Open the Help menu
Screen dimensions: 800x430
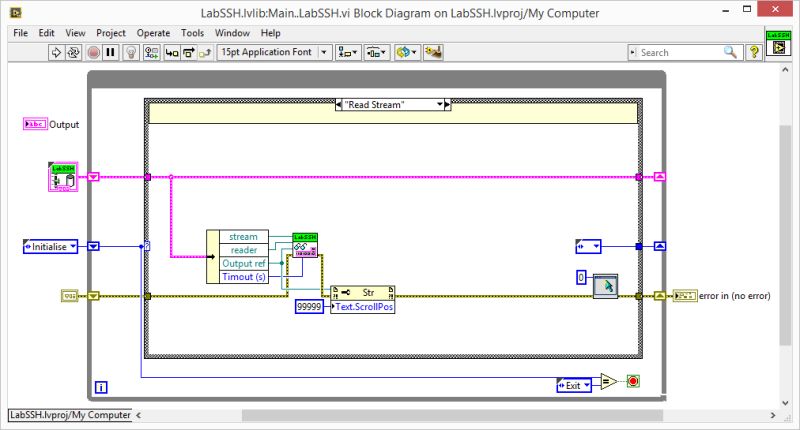pos(270,33)
